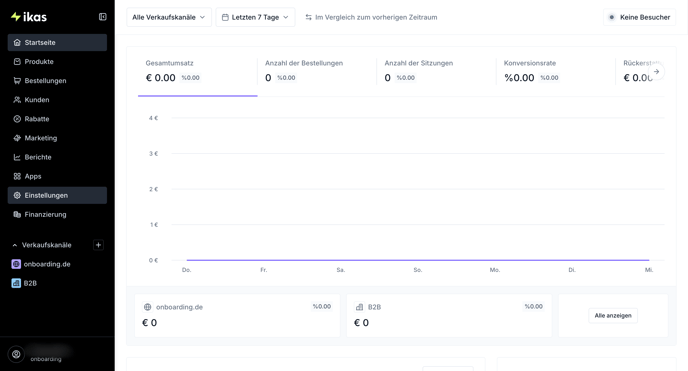The image size is (688, 371).
Task: Open Marketing section
Action: coord(57,138)
